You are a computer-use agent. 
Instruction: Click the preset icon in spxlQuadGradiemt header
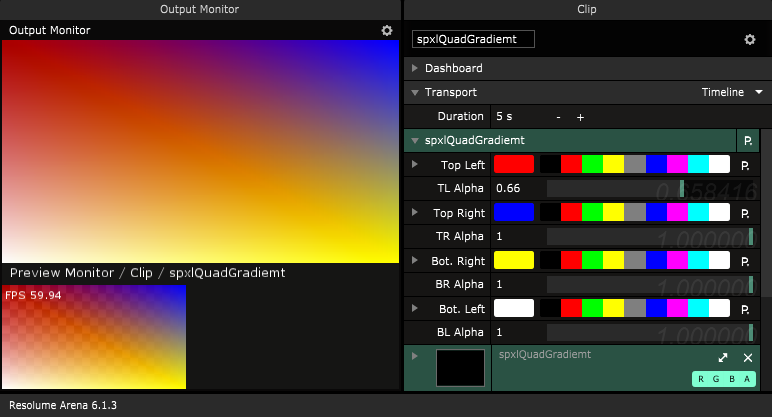[746, 141]
